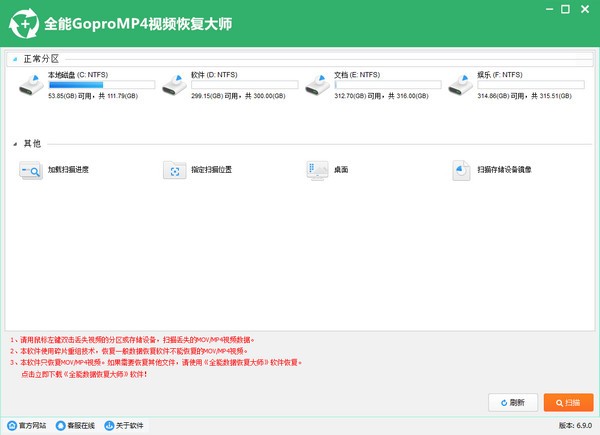Viewport: 600px width, 435px height.
Task: Click the 桌面 label
Action: (x=341, y=169)
